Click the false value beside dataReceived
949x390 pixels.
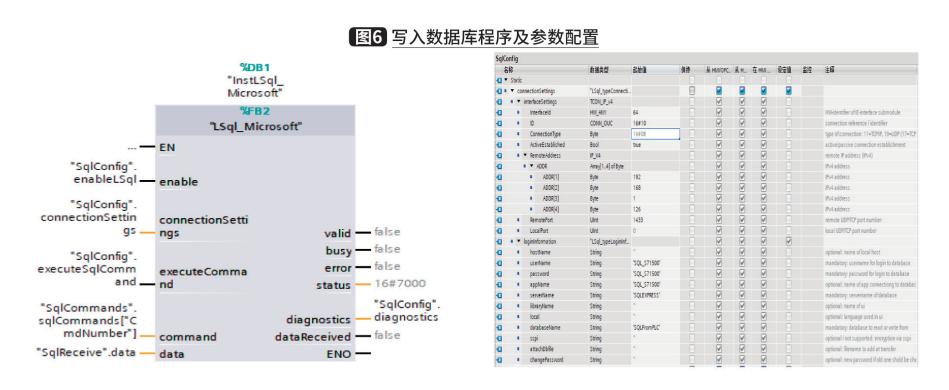pyautogui.click(x=387, y=335)
